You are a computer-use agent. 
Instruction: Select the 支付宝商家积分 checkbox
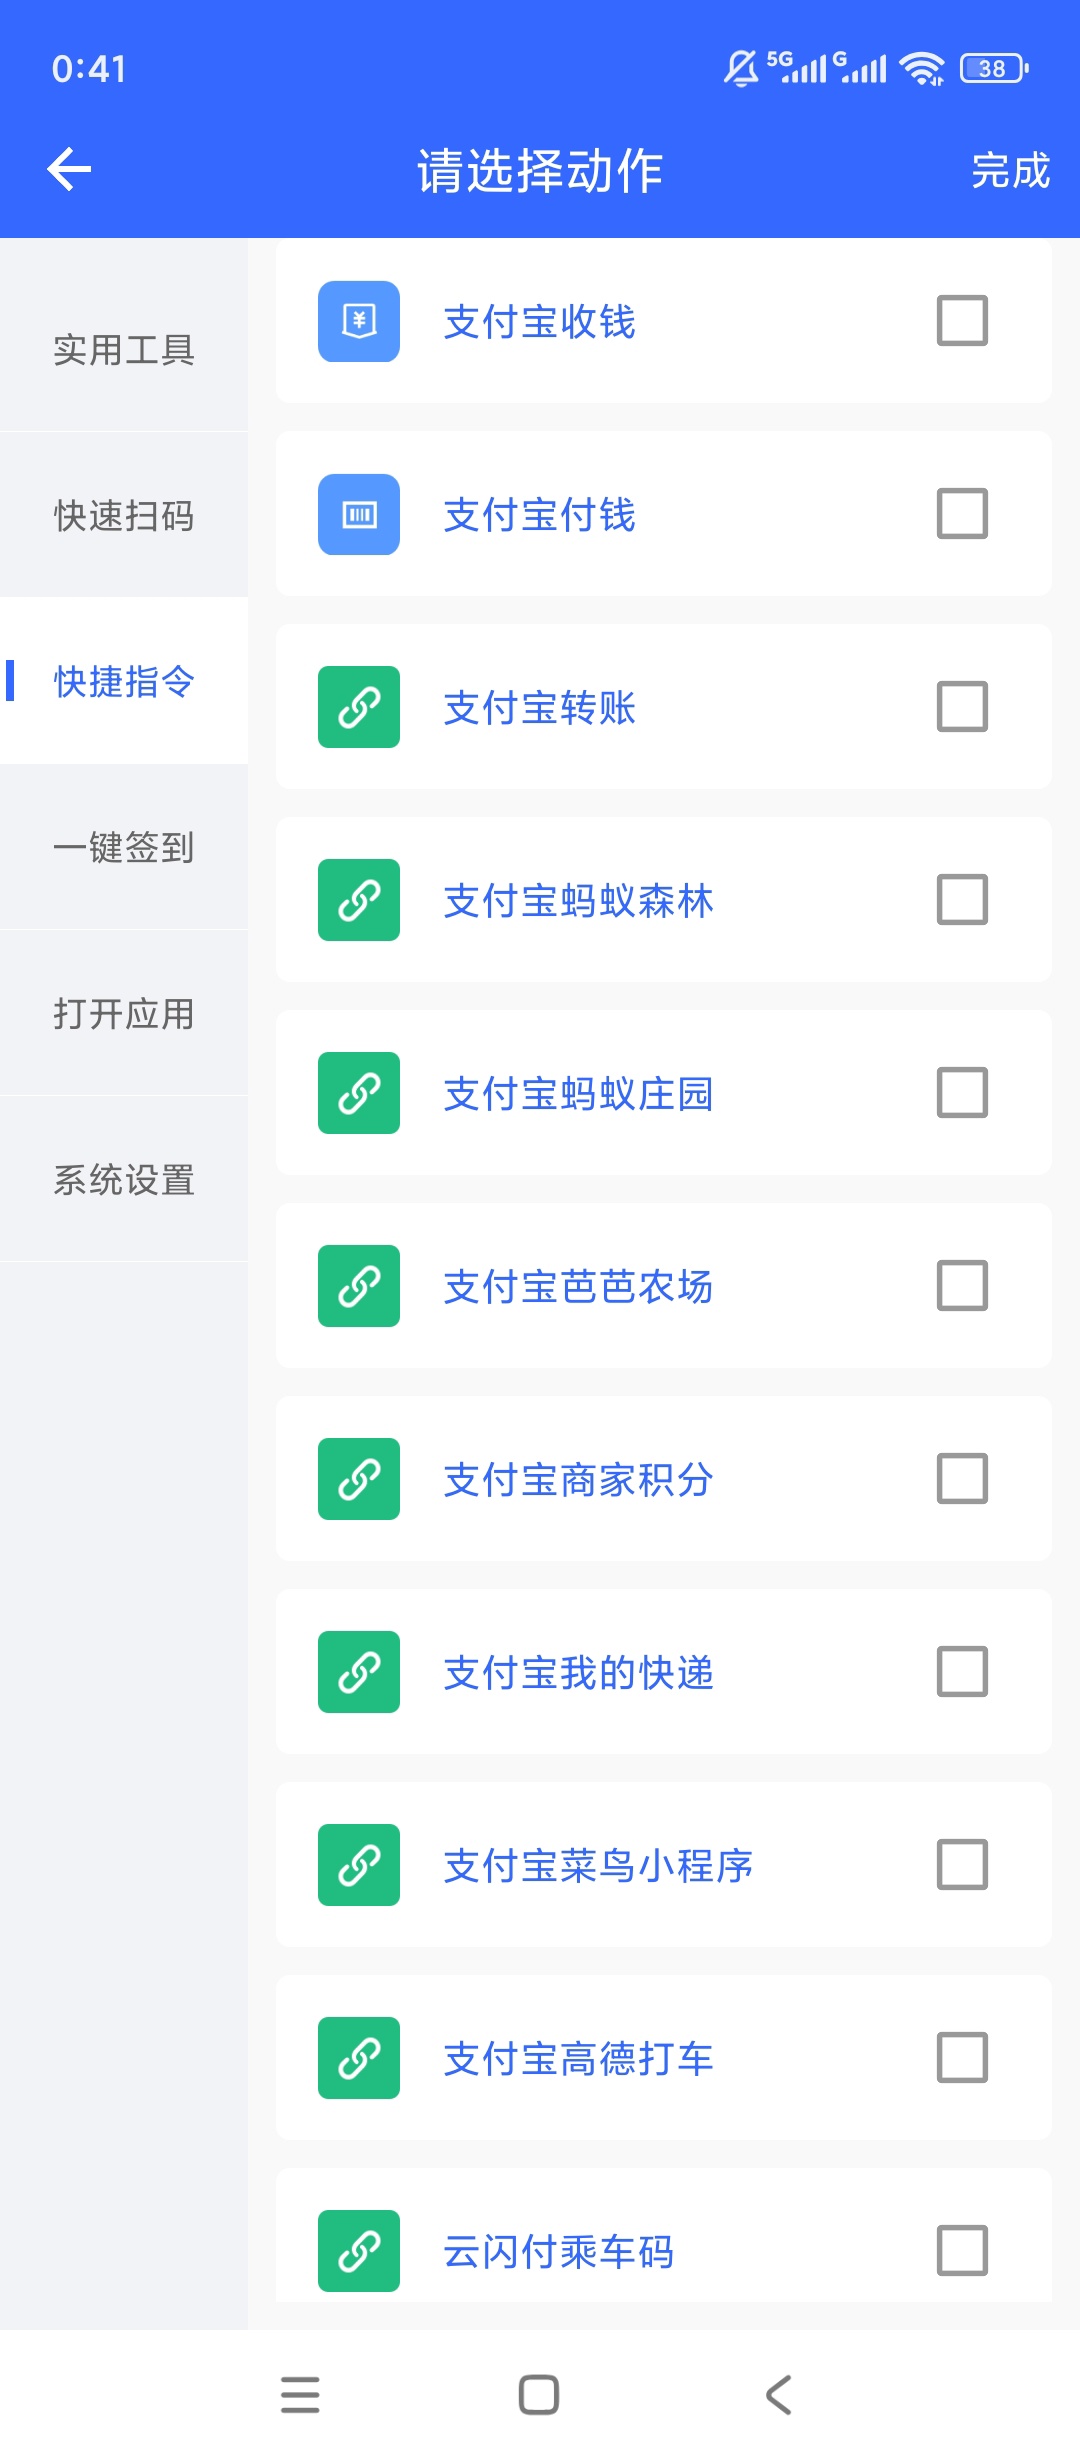(x=962, y=1478)
